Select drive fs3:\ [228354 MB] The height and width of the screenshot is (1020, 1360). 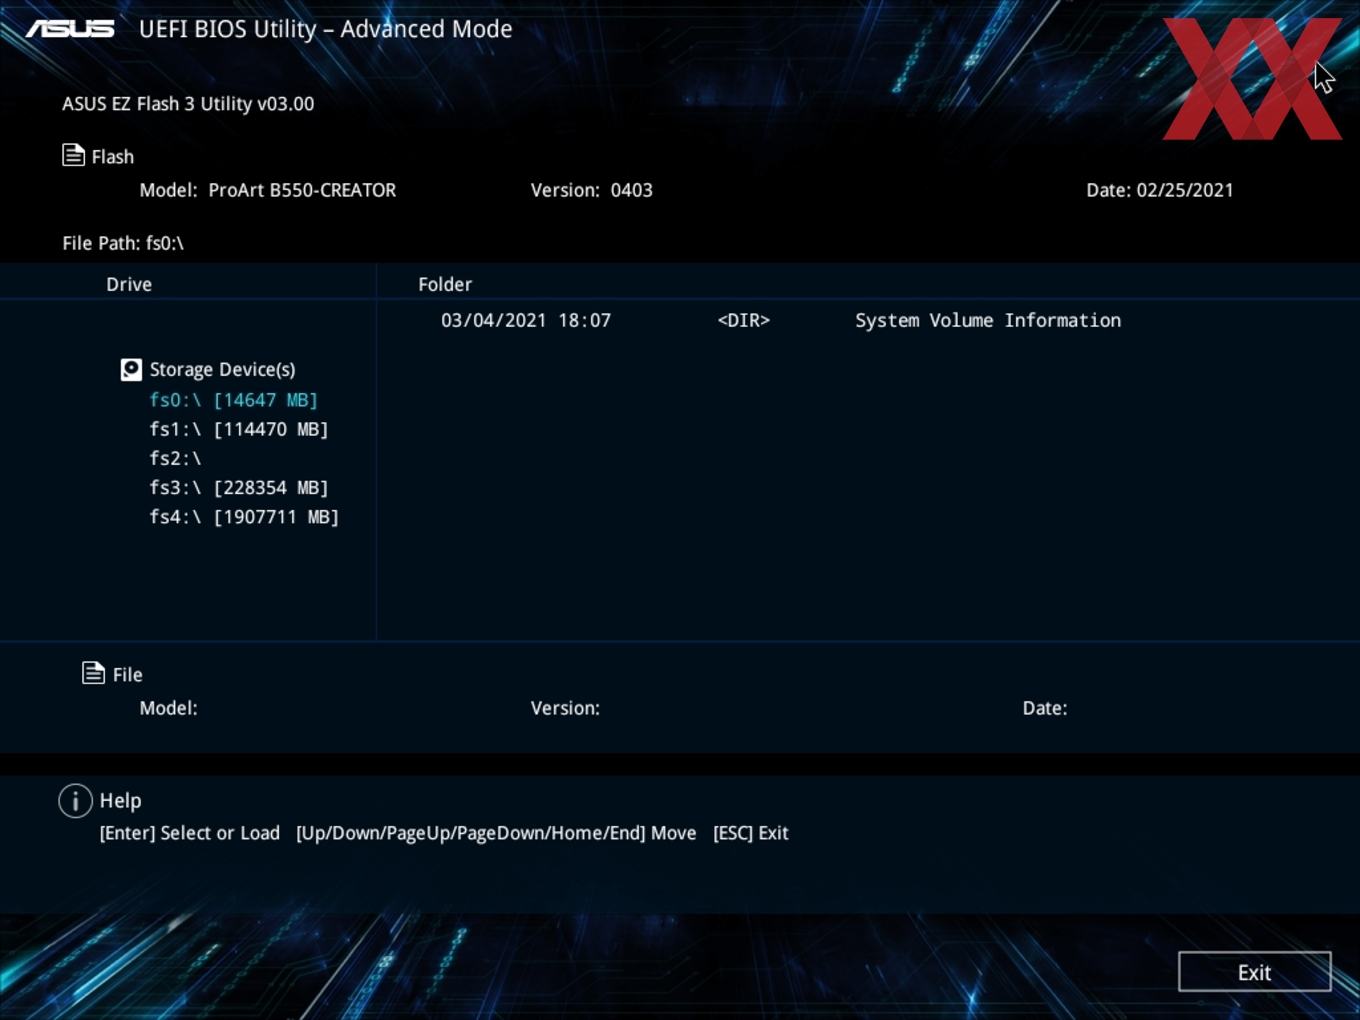click(x=238, y=487)
